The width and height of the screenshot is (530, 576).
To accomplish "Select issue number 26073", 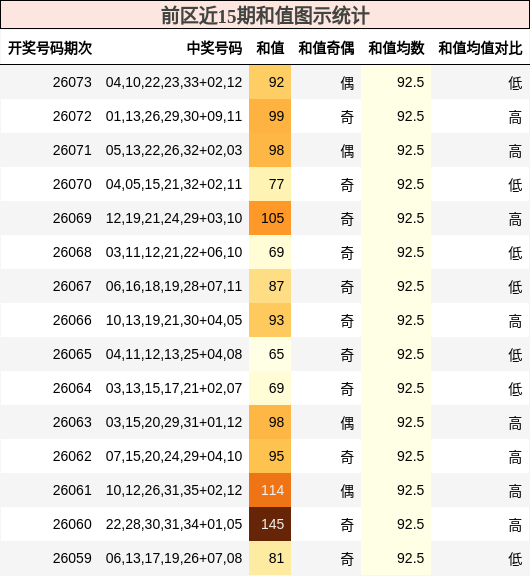I will (72, 82).
